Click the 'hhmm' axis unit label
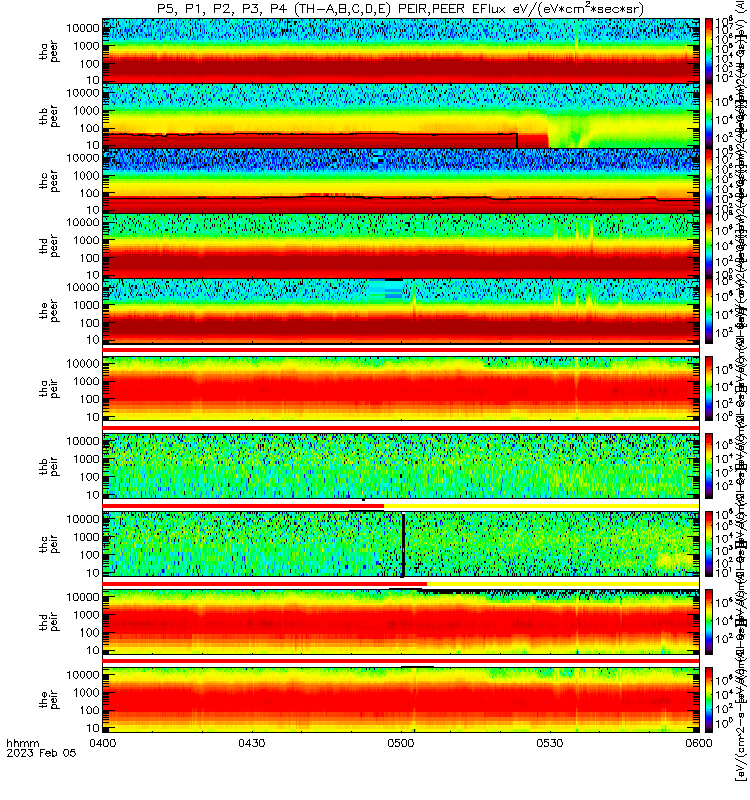The image size is (750, 800). (22, 743)
